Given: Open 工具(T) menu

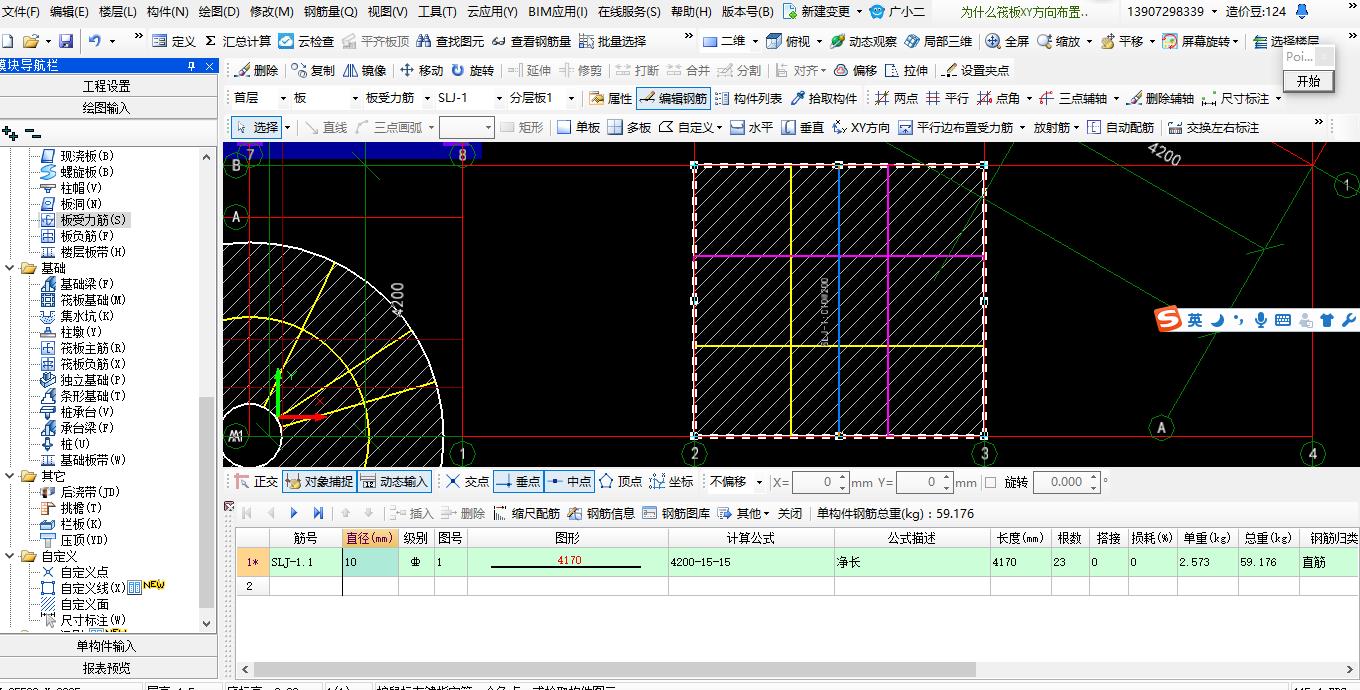Looking at the screenshot, I should tap(437, 12).
